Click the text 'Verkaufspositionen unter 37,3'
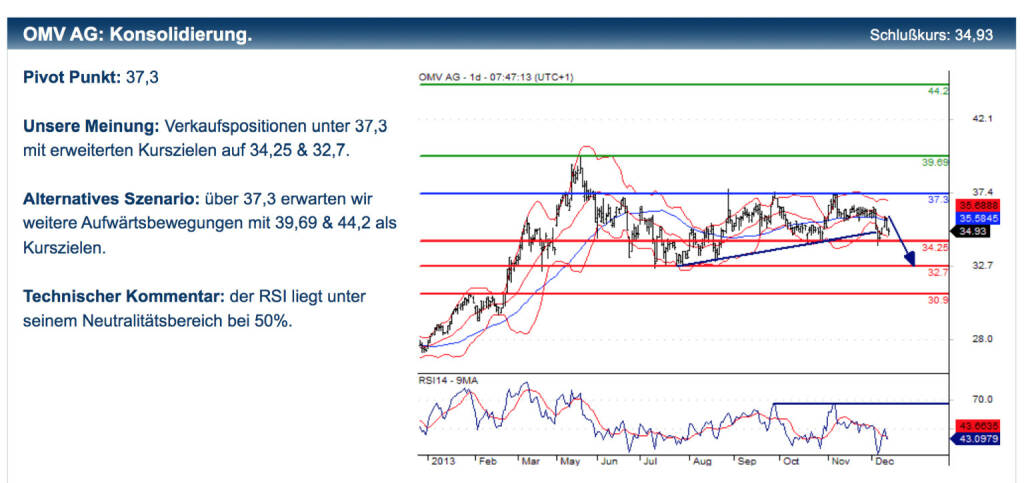 tap(276, 126)
